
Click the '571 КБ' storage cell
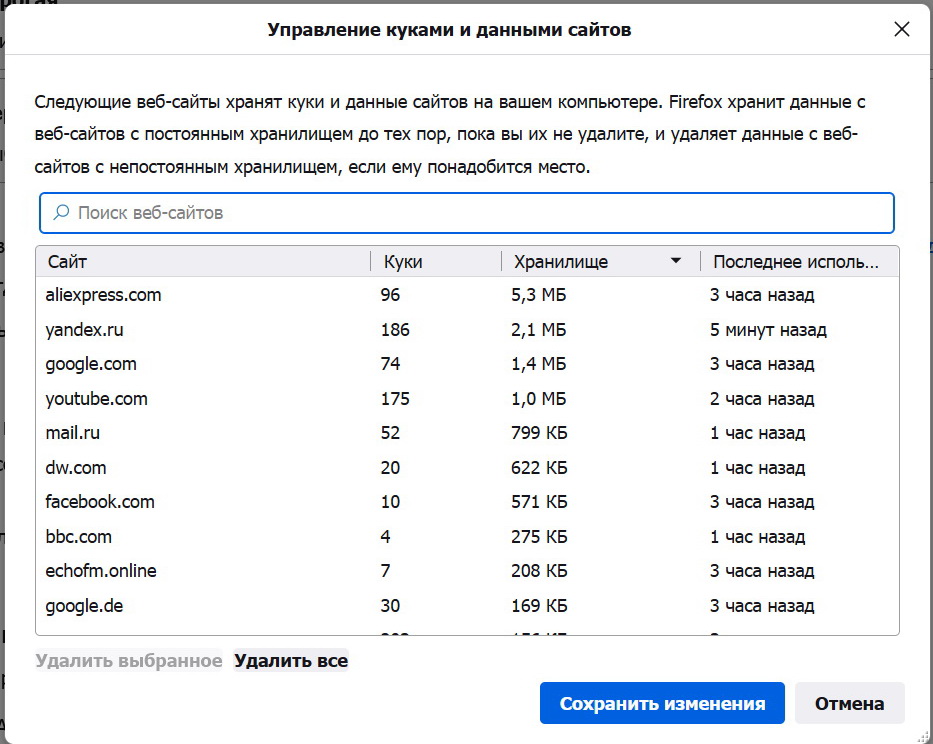(539, 502)
